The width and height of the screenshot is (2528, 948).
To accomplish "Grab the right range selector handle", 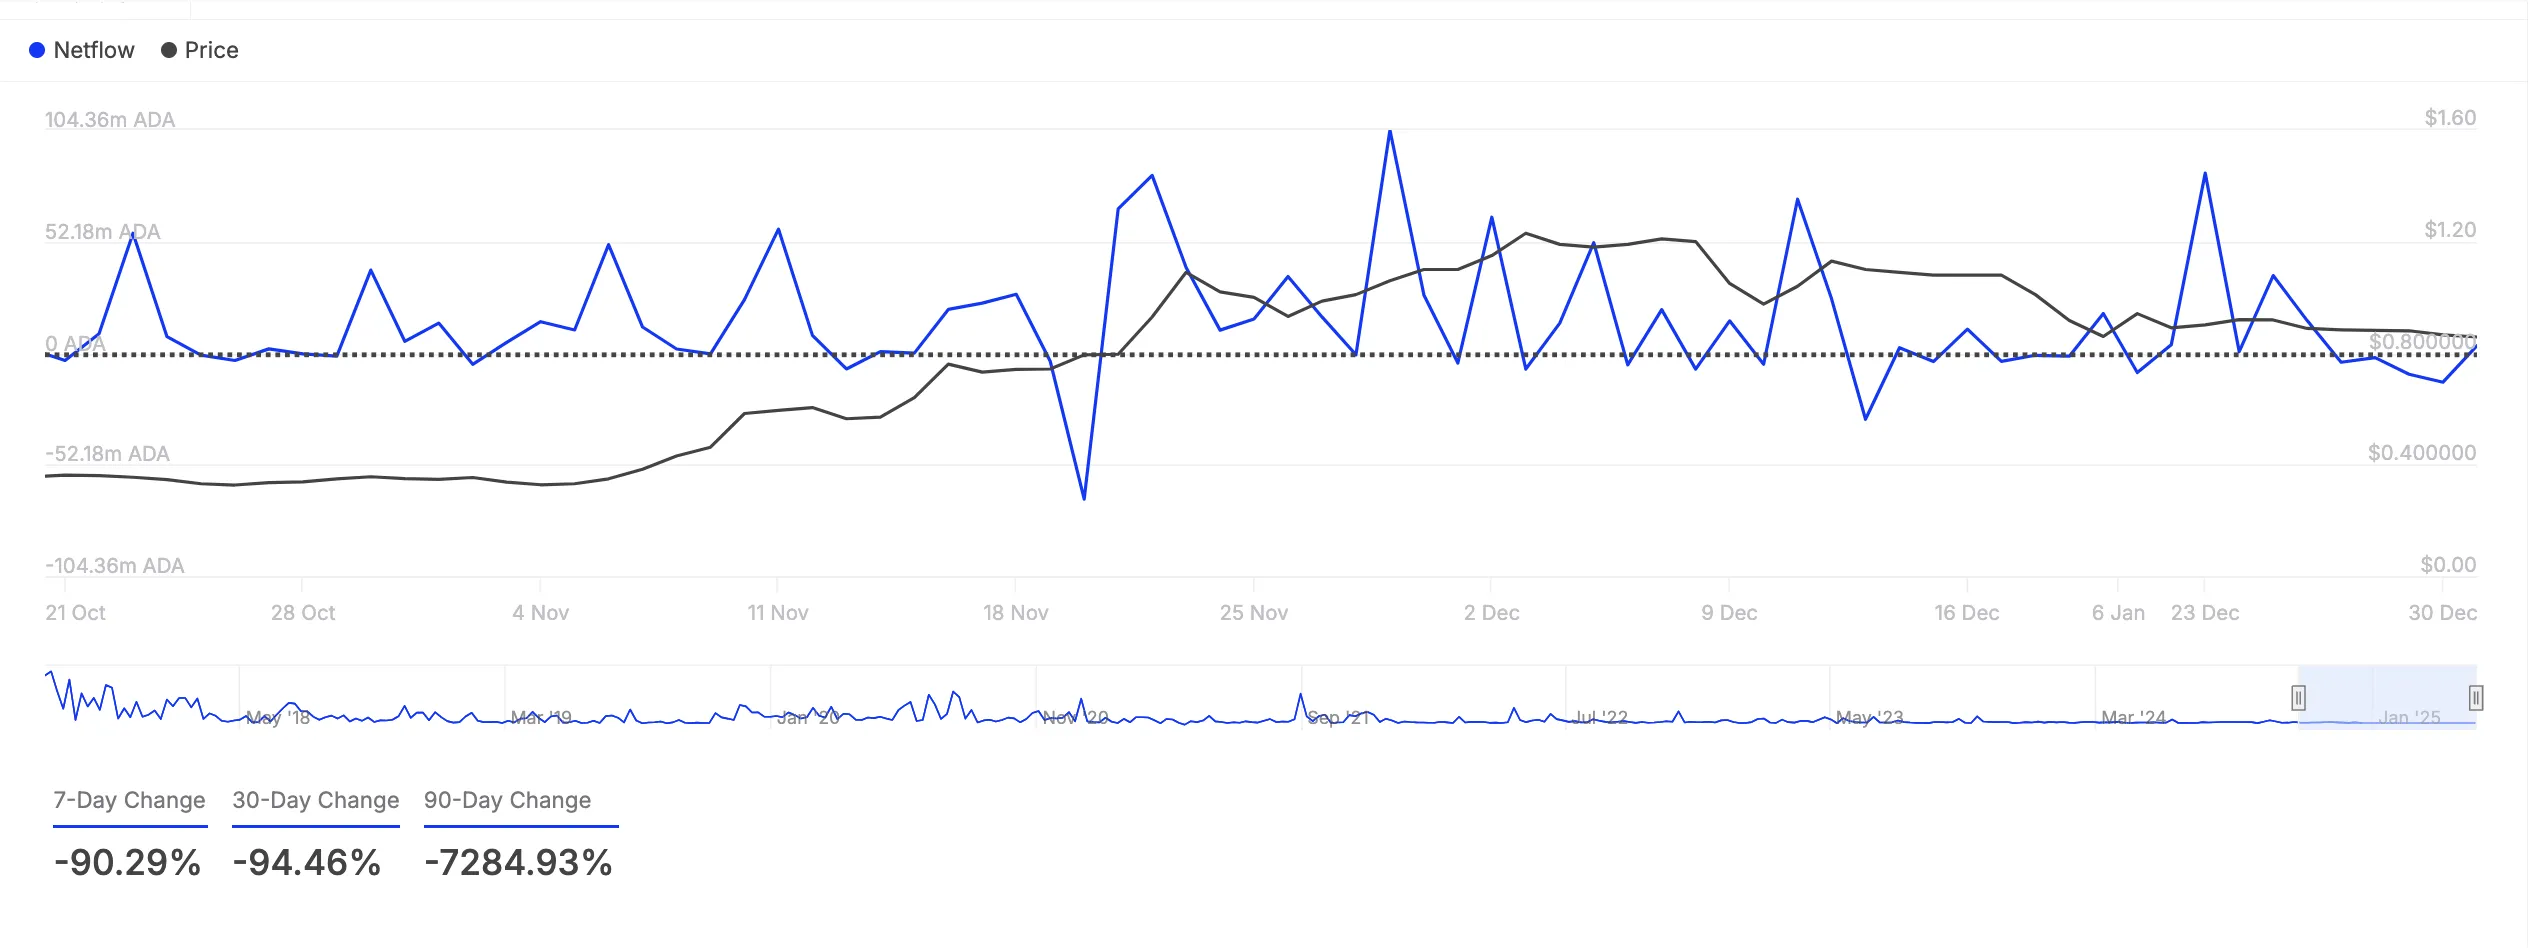I will click(2476, 697).
